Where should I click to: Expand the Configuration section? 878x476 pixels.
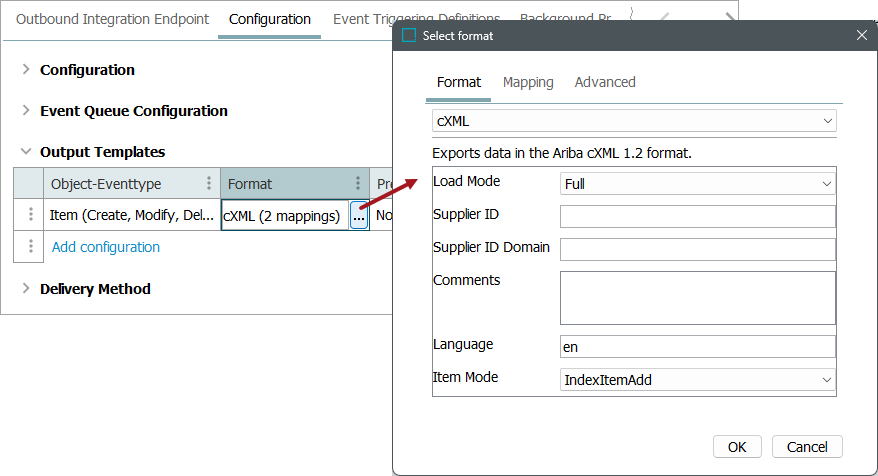point(26,70)
